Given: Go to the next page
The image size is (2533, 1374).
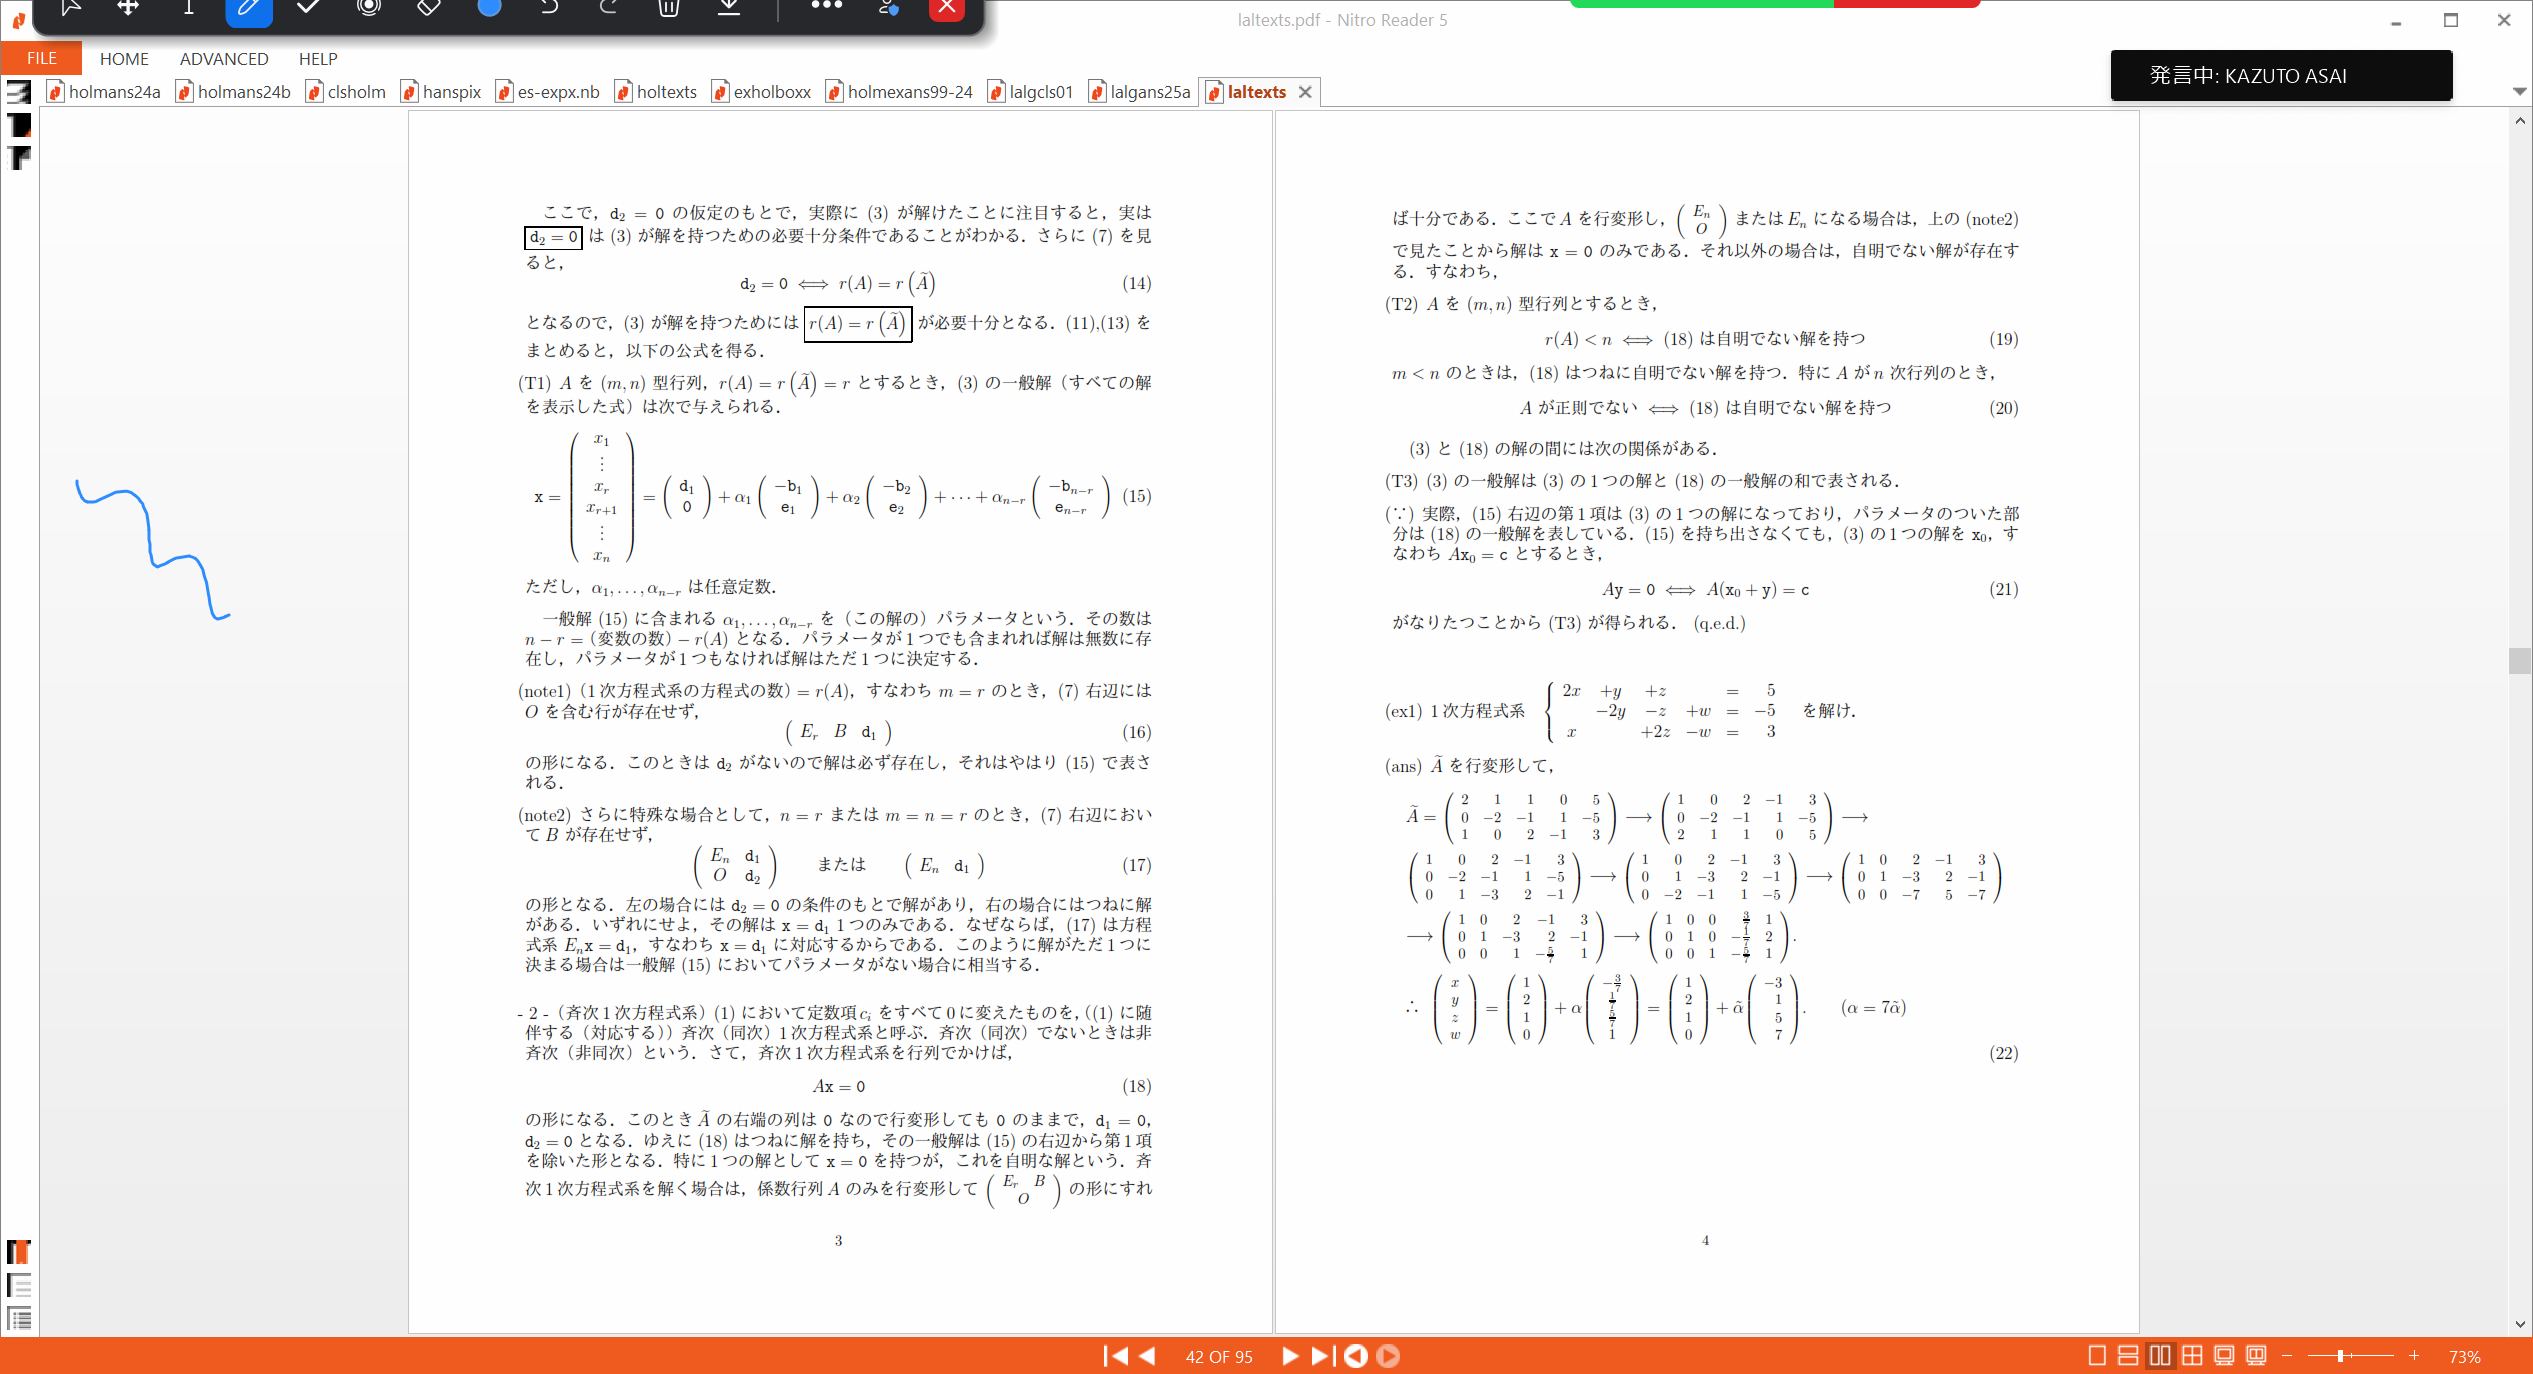Looking at the screenshot, I should 1290,1356.
